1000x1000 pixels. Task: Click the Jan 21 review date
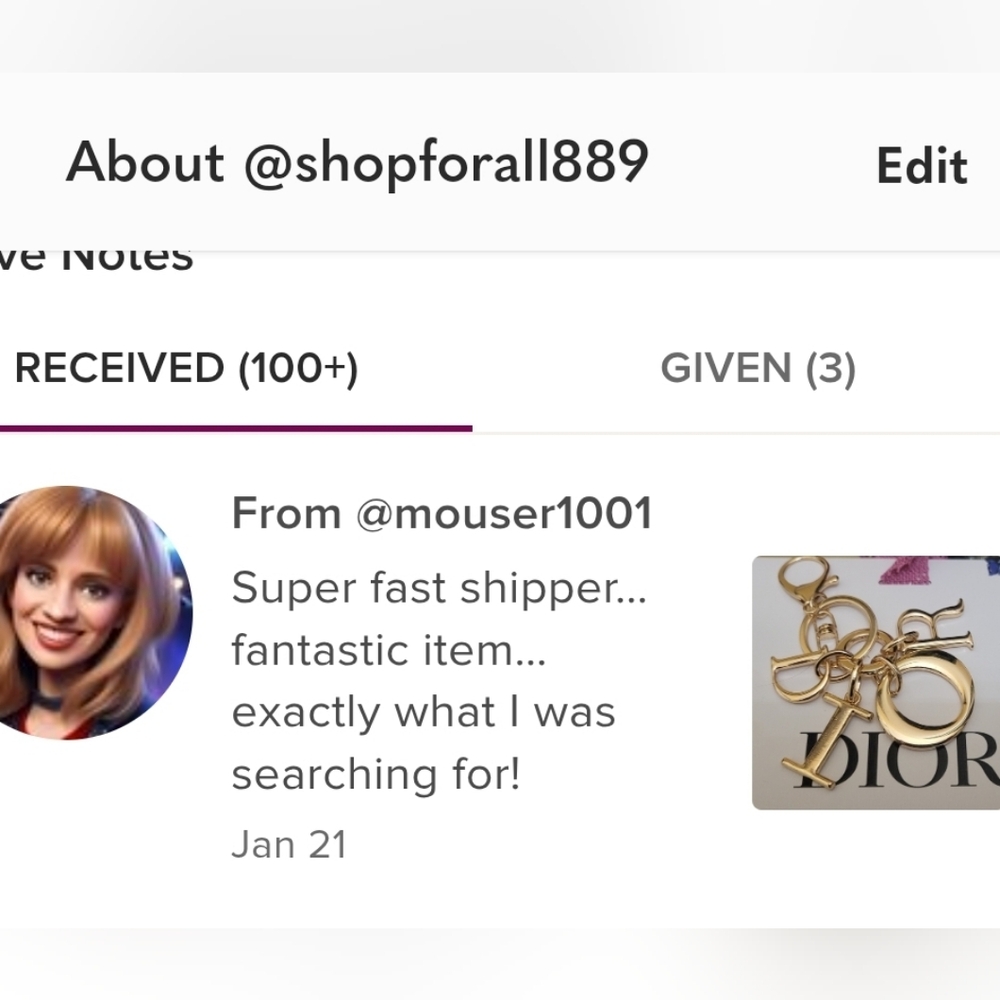pyautogui.click(x=288, y=844)
